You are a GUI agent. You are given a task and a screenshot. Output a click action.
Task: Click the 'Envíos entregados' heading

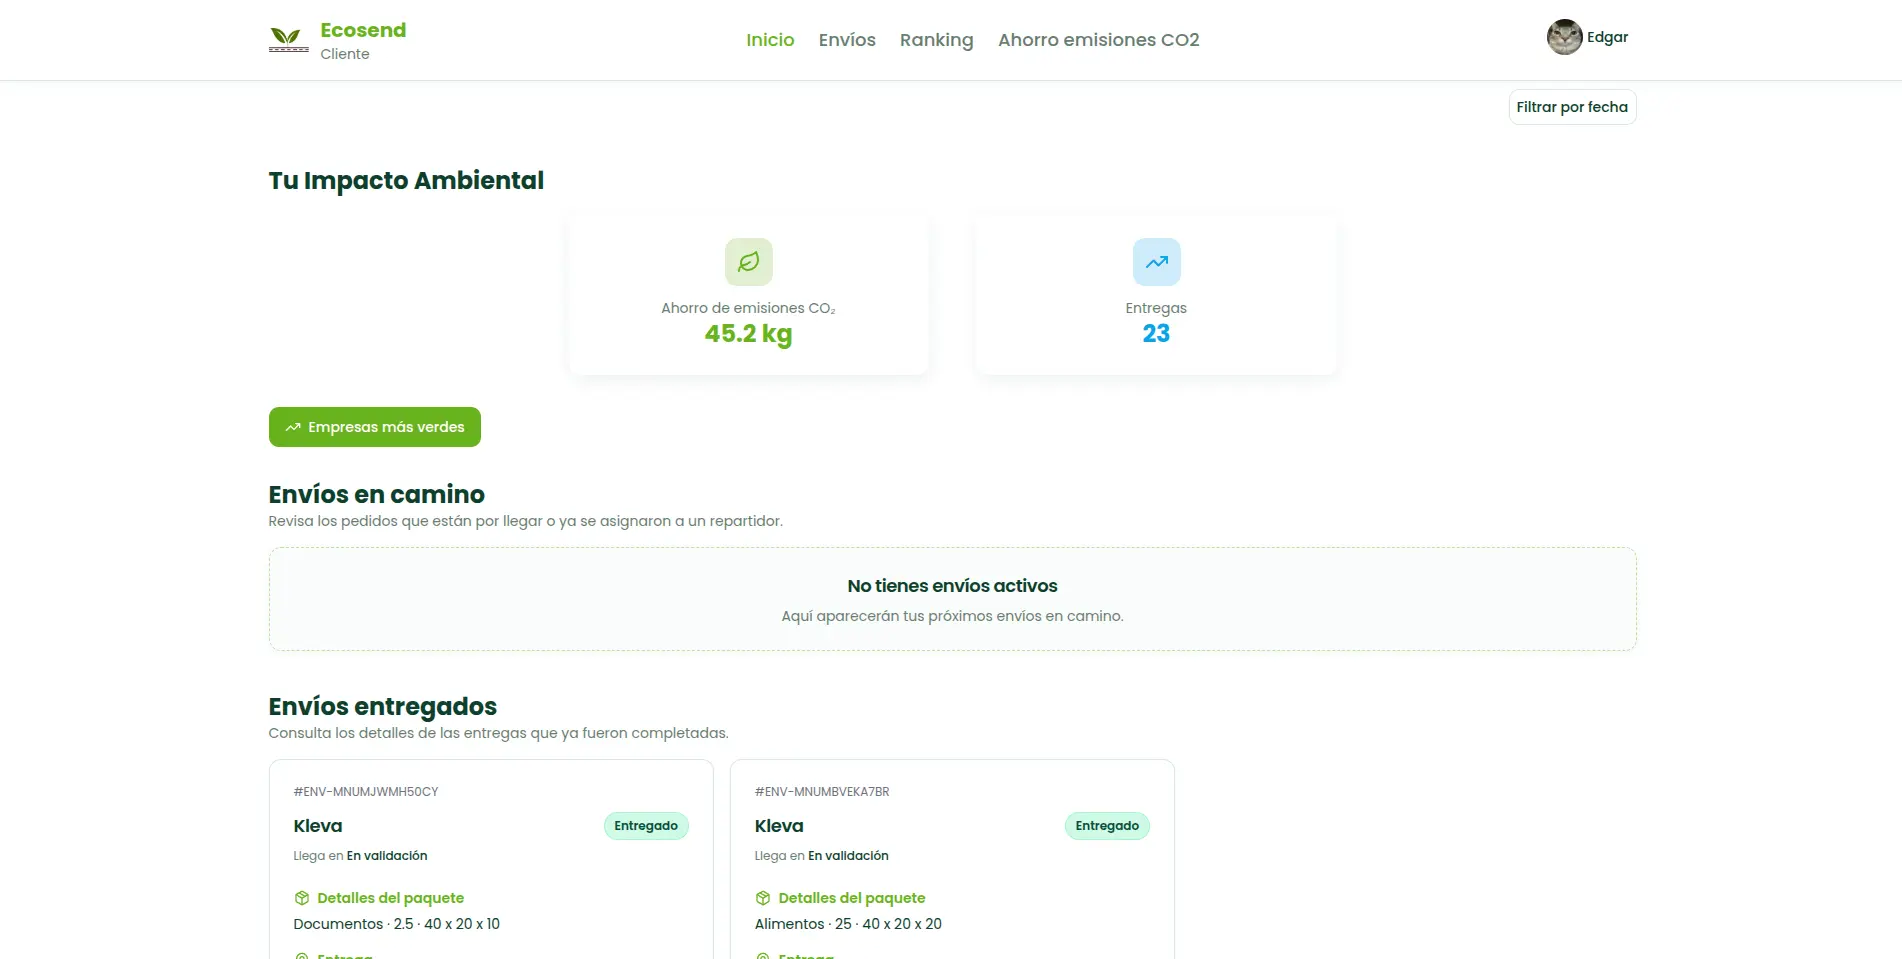pos(382,706)
